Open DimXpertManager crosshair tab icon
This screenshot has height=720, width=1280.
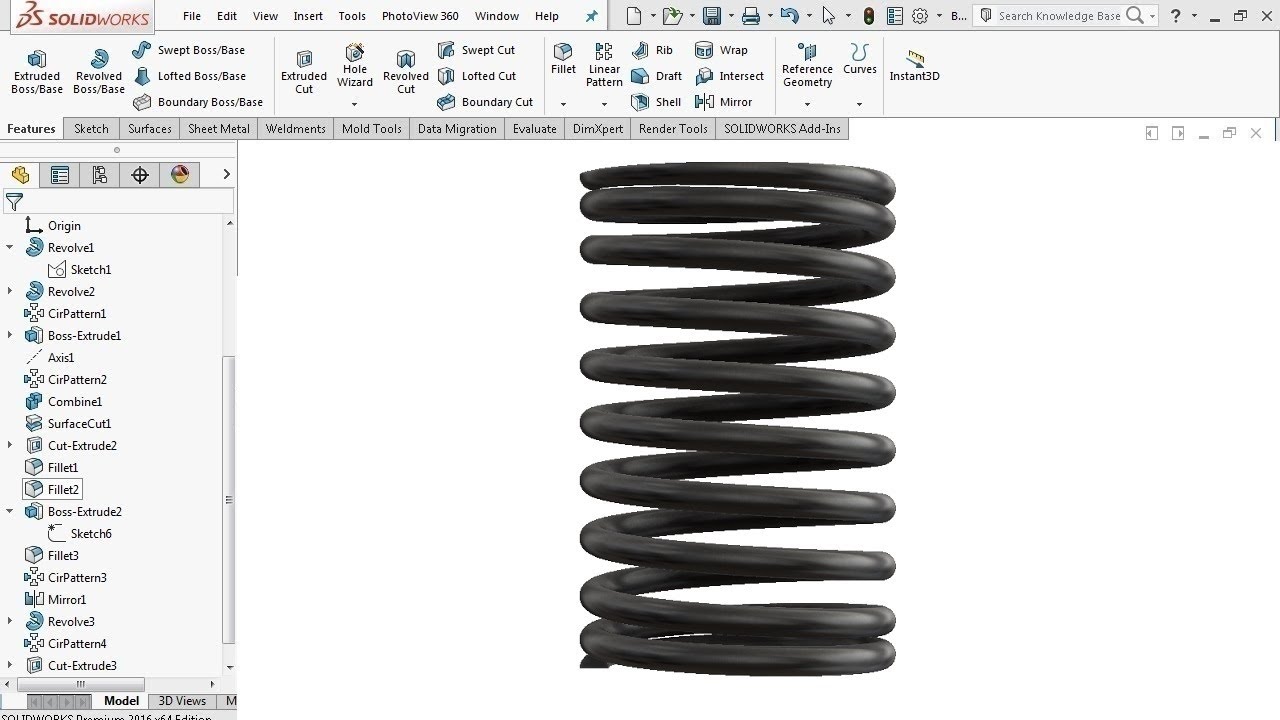coord(140,175)
